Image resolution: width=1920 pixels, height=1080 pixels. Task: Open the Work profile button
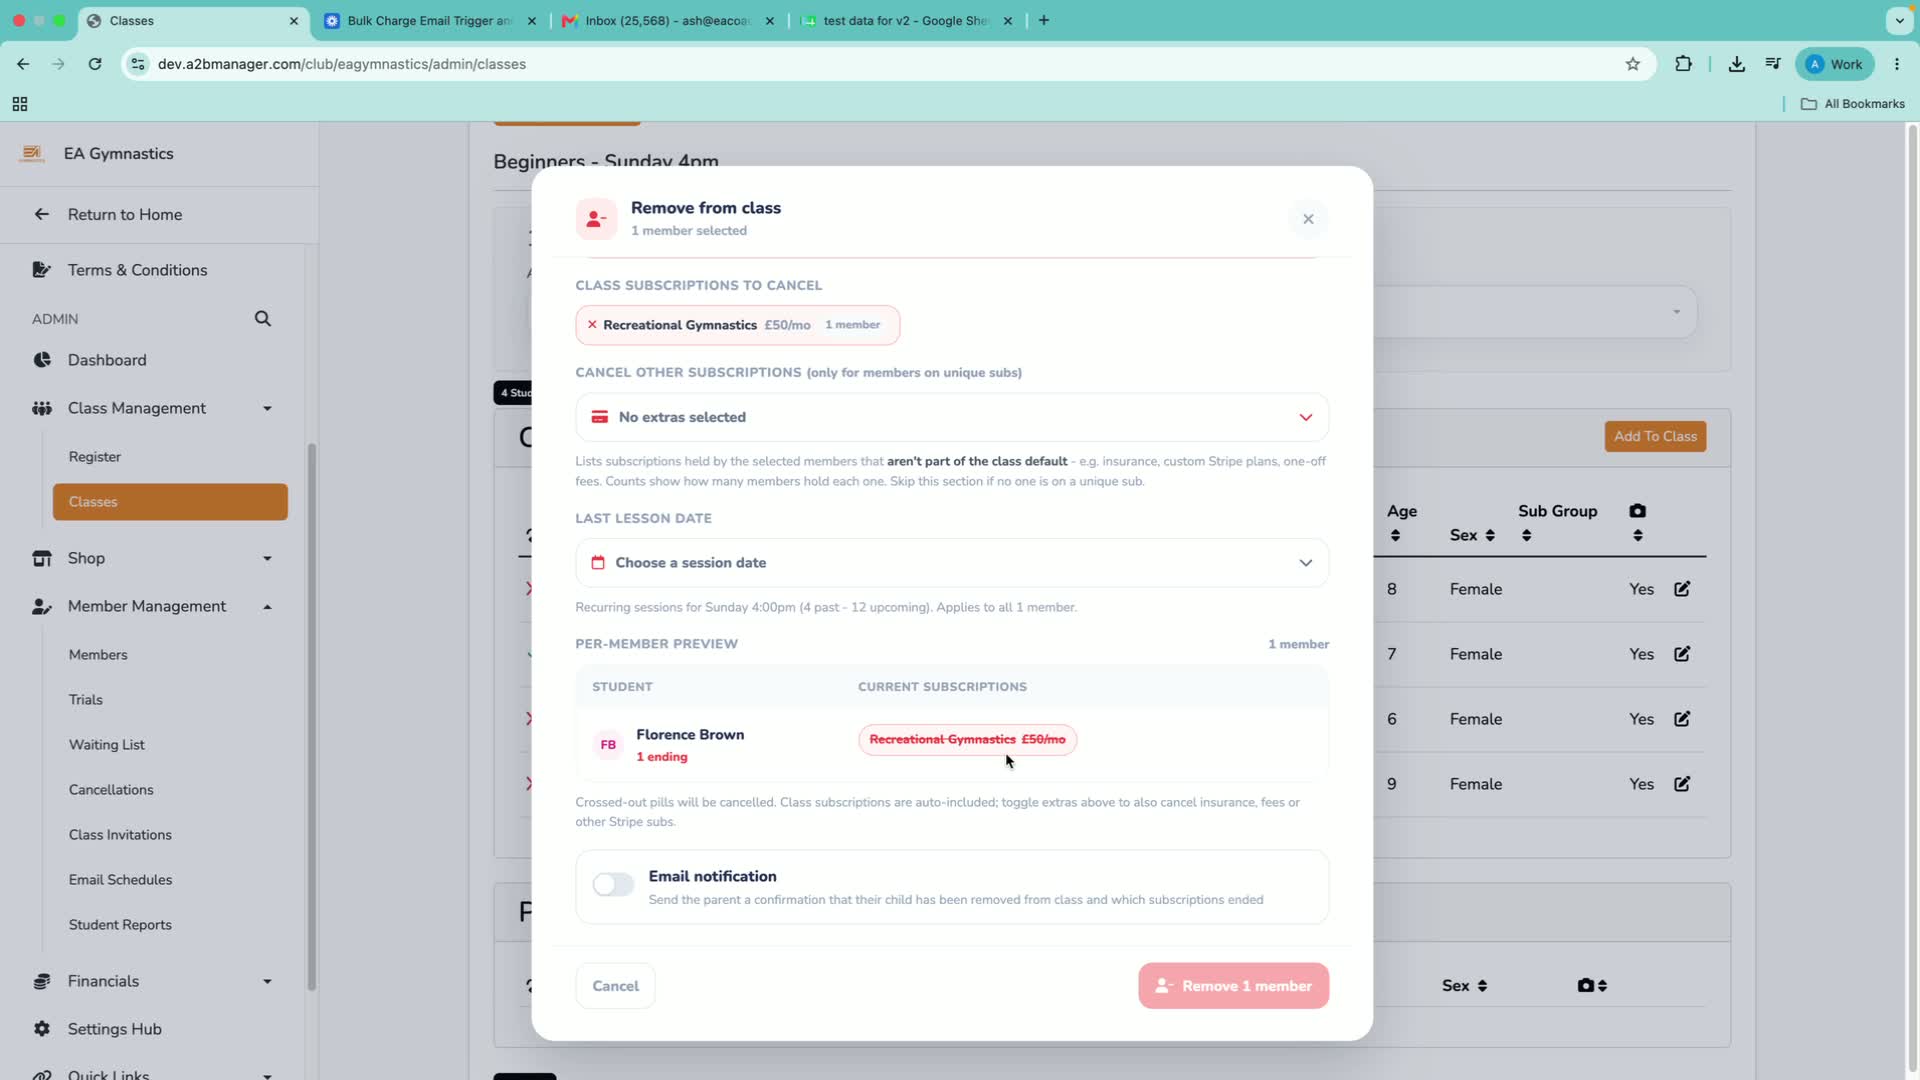click(x=1835, y=64)
